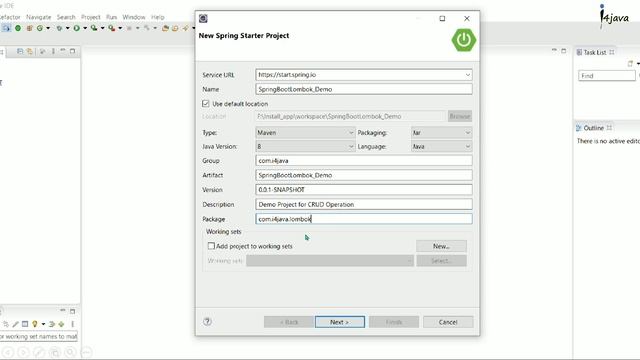Click the Version field showing 0.0.1-SNAPSHOT

point(364,190)
